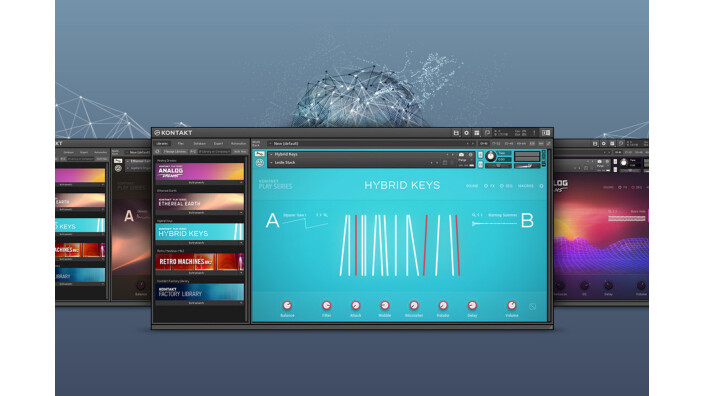Screen dimensions: 704x396
Task: Open the SOUND page of Hybrid Keys
Action: [472, 186]
